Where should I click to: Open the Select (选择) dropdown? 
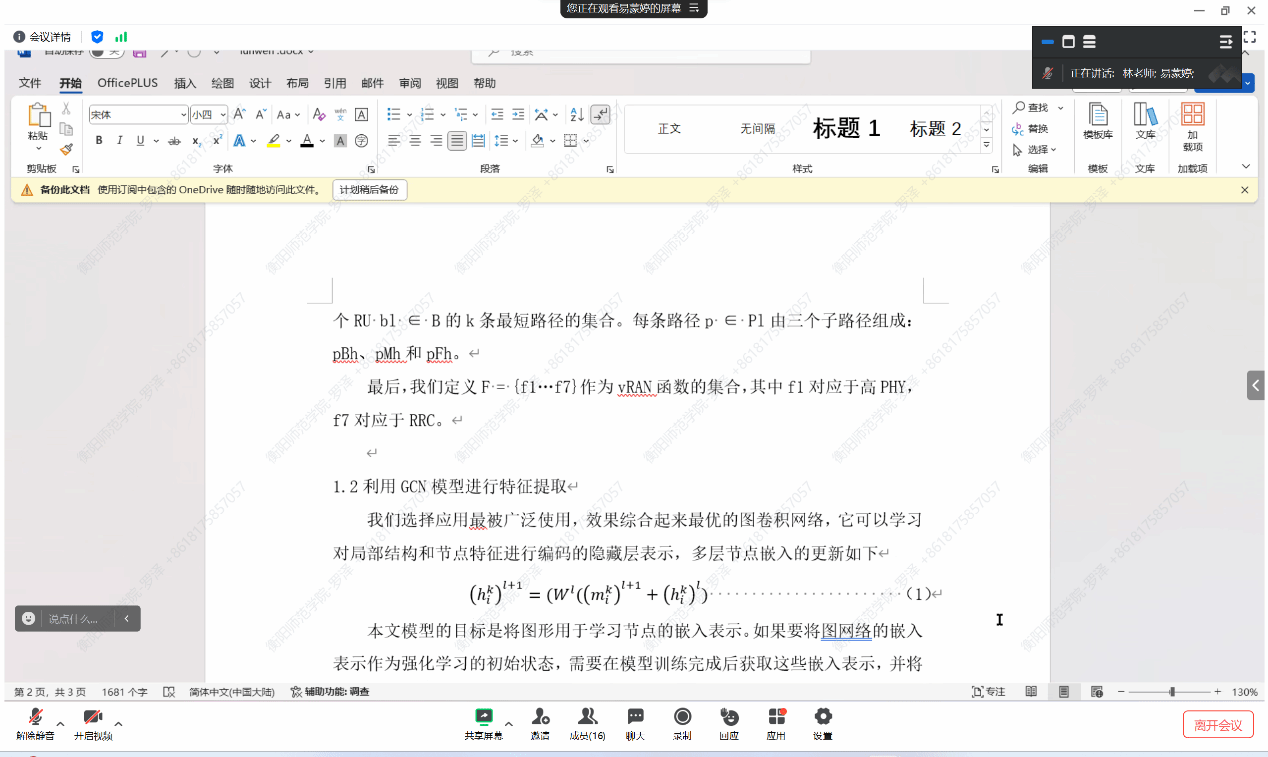tap(1035, 150)
